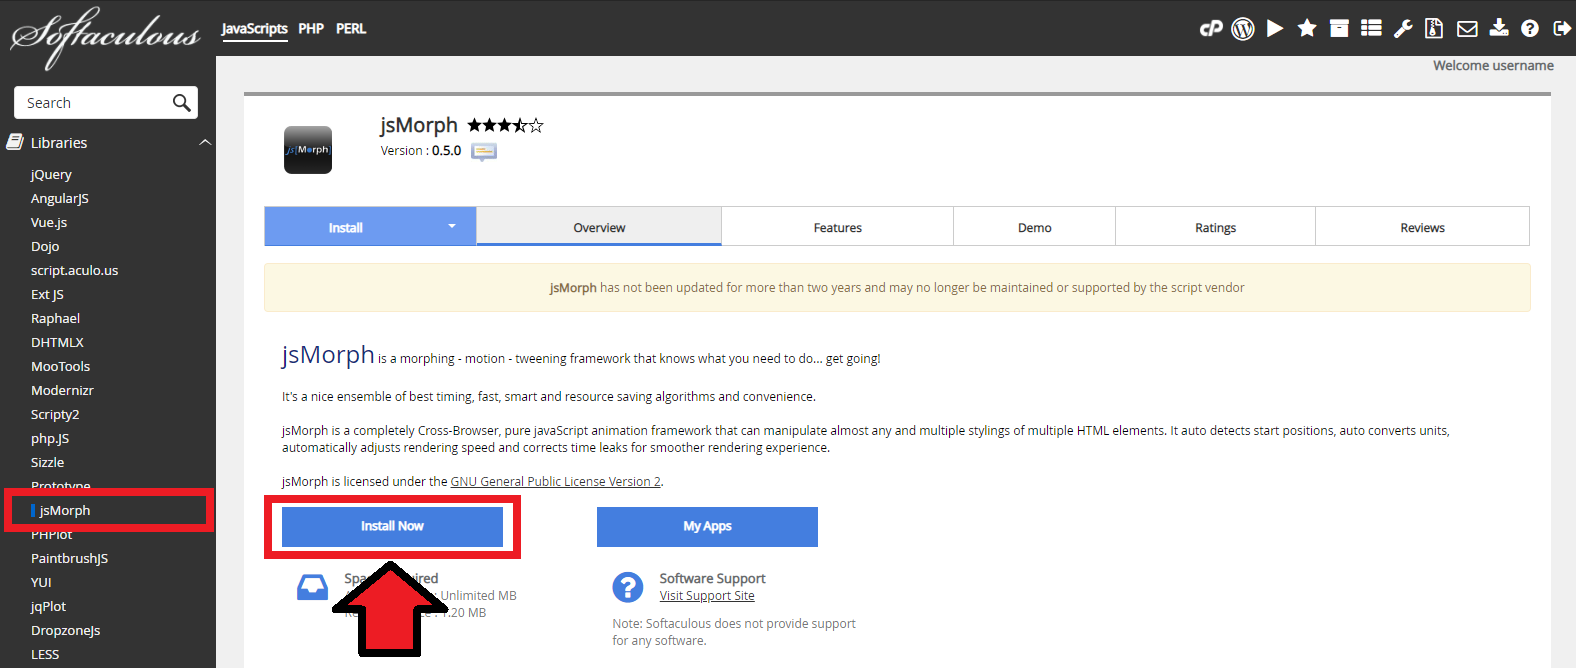1576x668 pixels.
Task: Select AngularJS from the Libraries list
Action: [x=60, y=199]
